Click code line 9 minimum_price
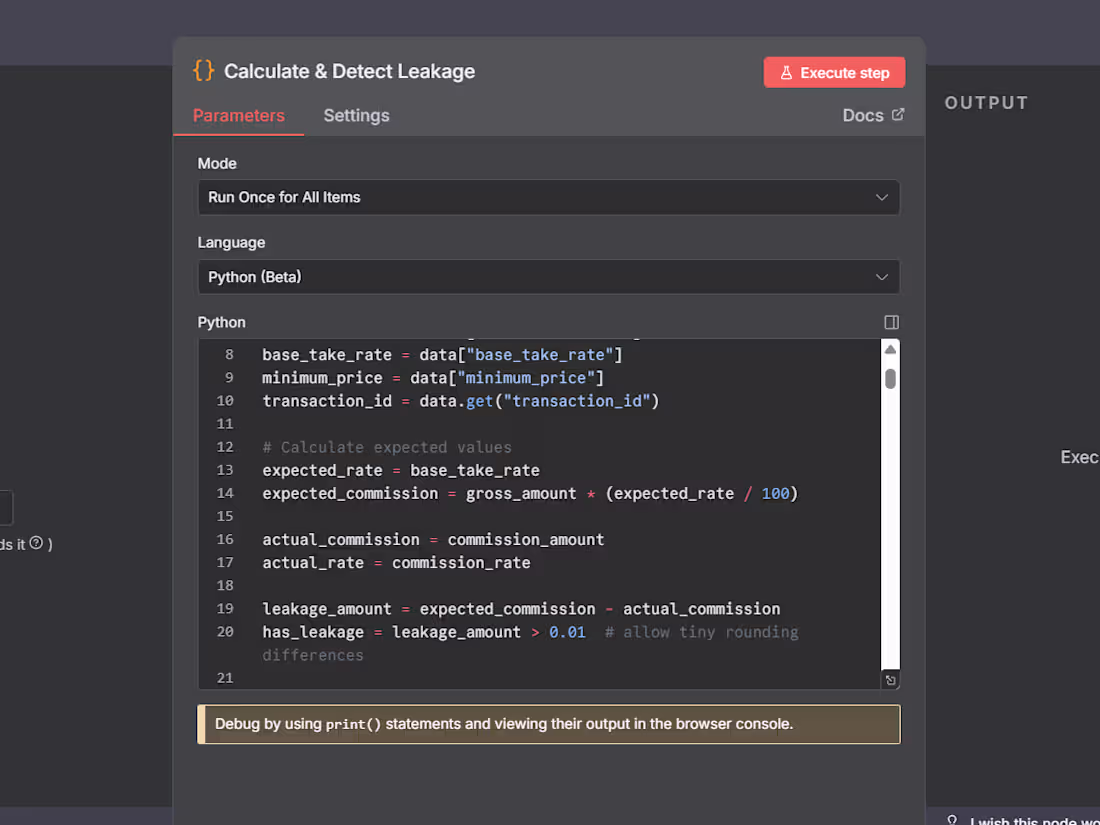1100x825 pixels. coord(433,378)
